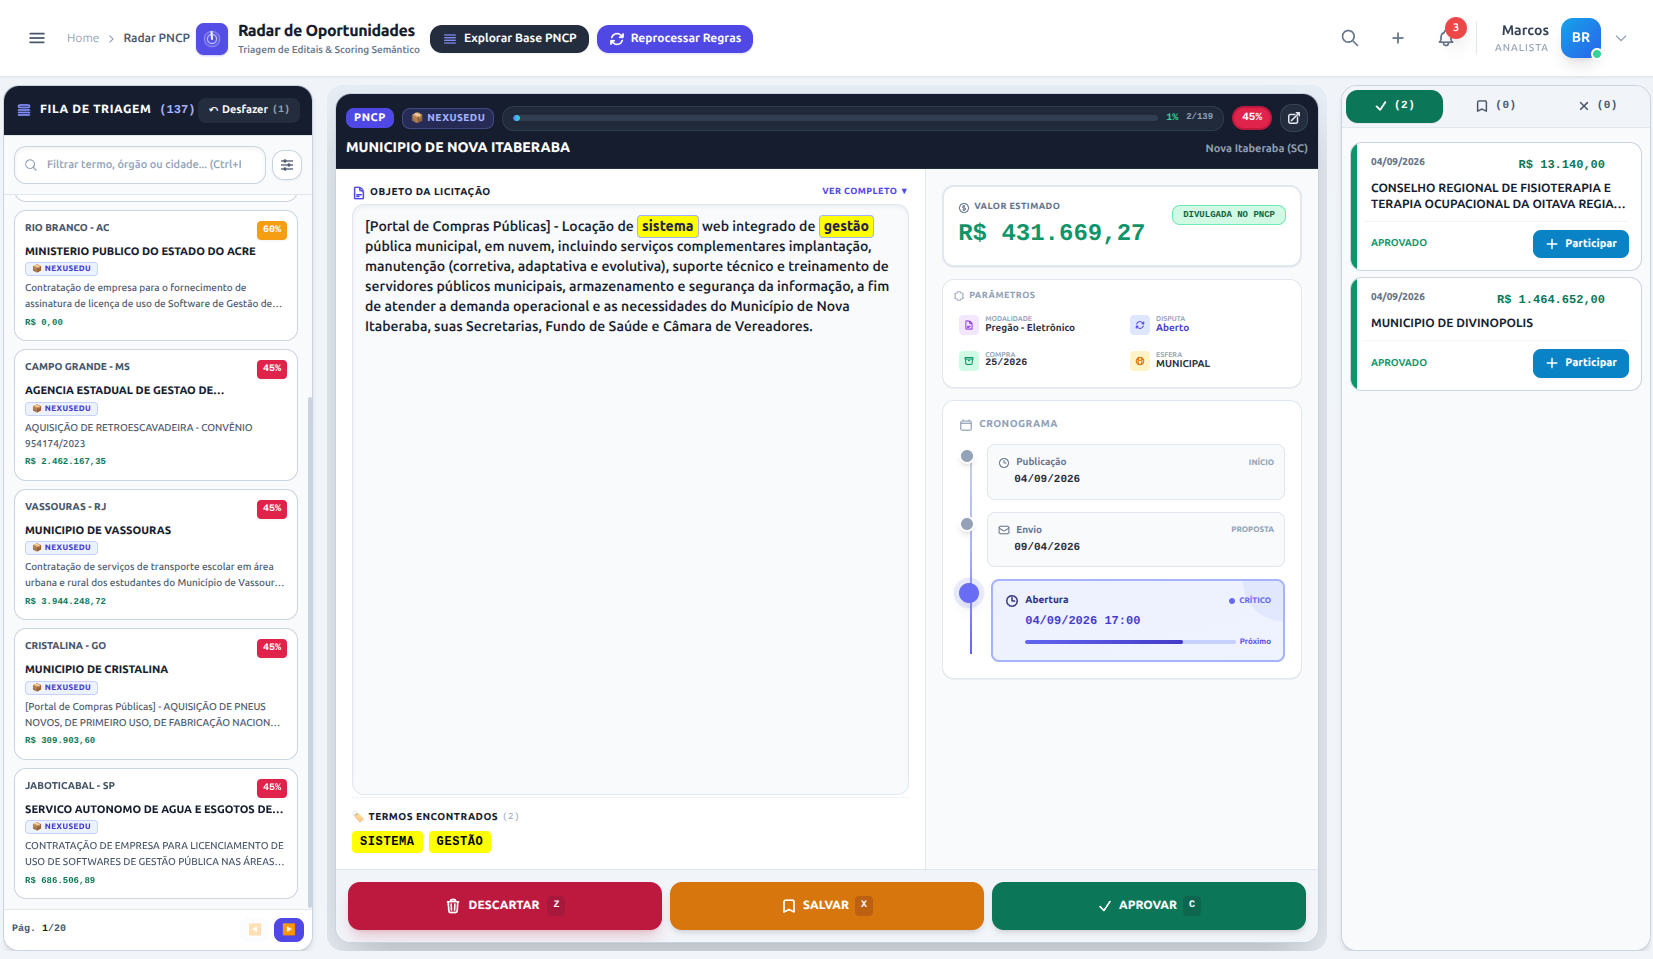
Task: Open the hamburger menu icon
Action: pyautogui.click(x=37, y=38)
